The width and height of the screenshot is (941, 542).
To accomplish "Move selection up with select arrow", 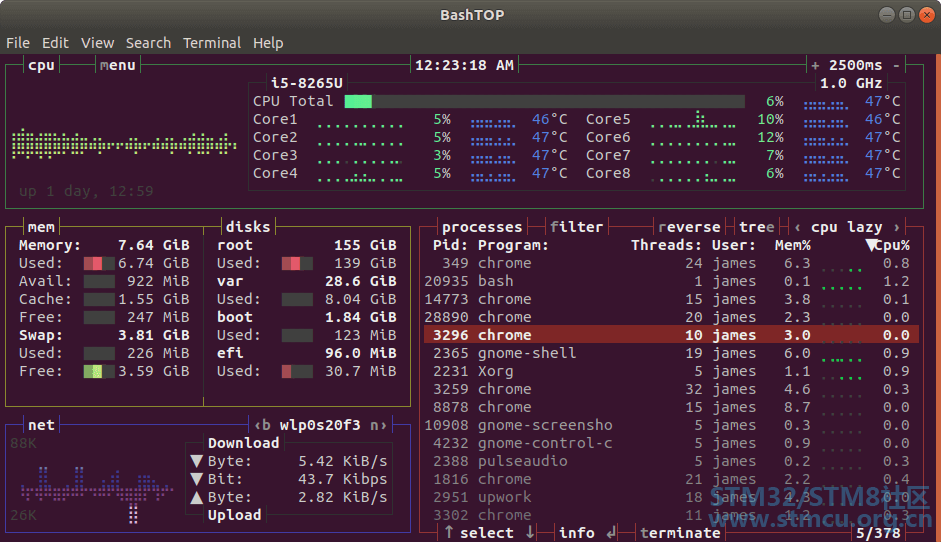I will pos(449,532).
